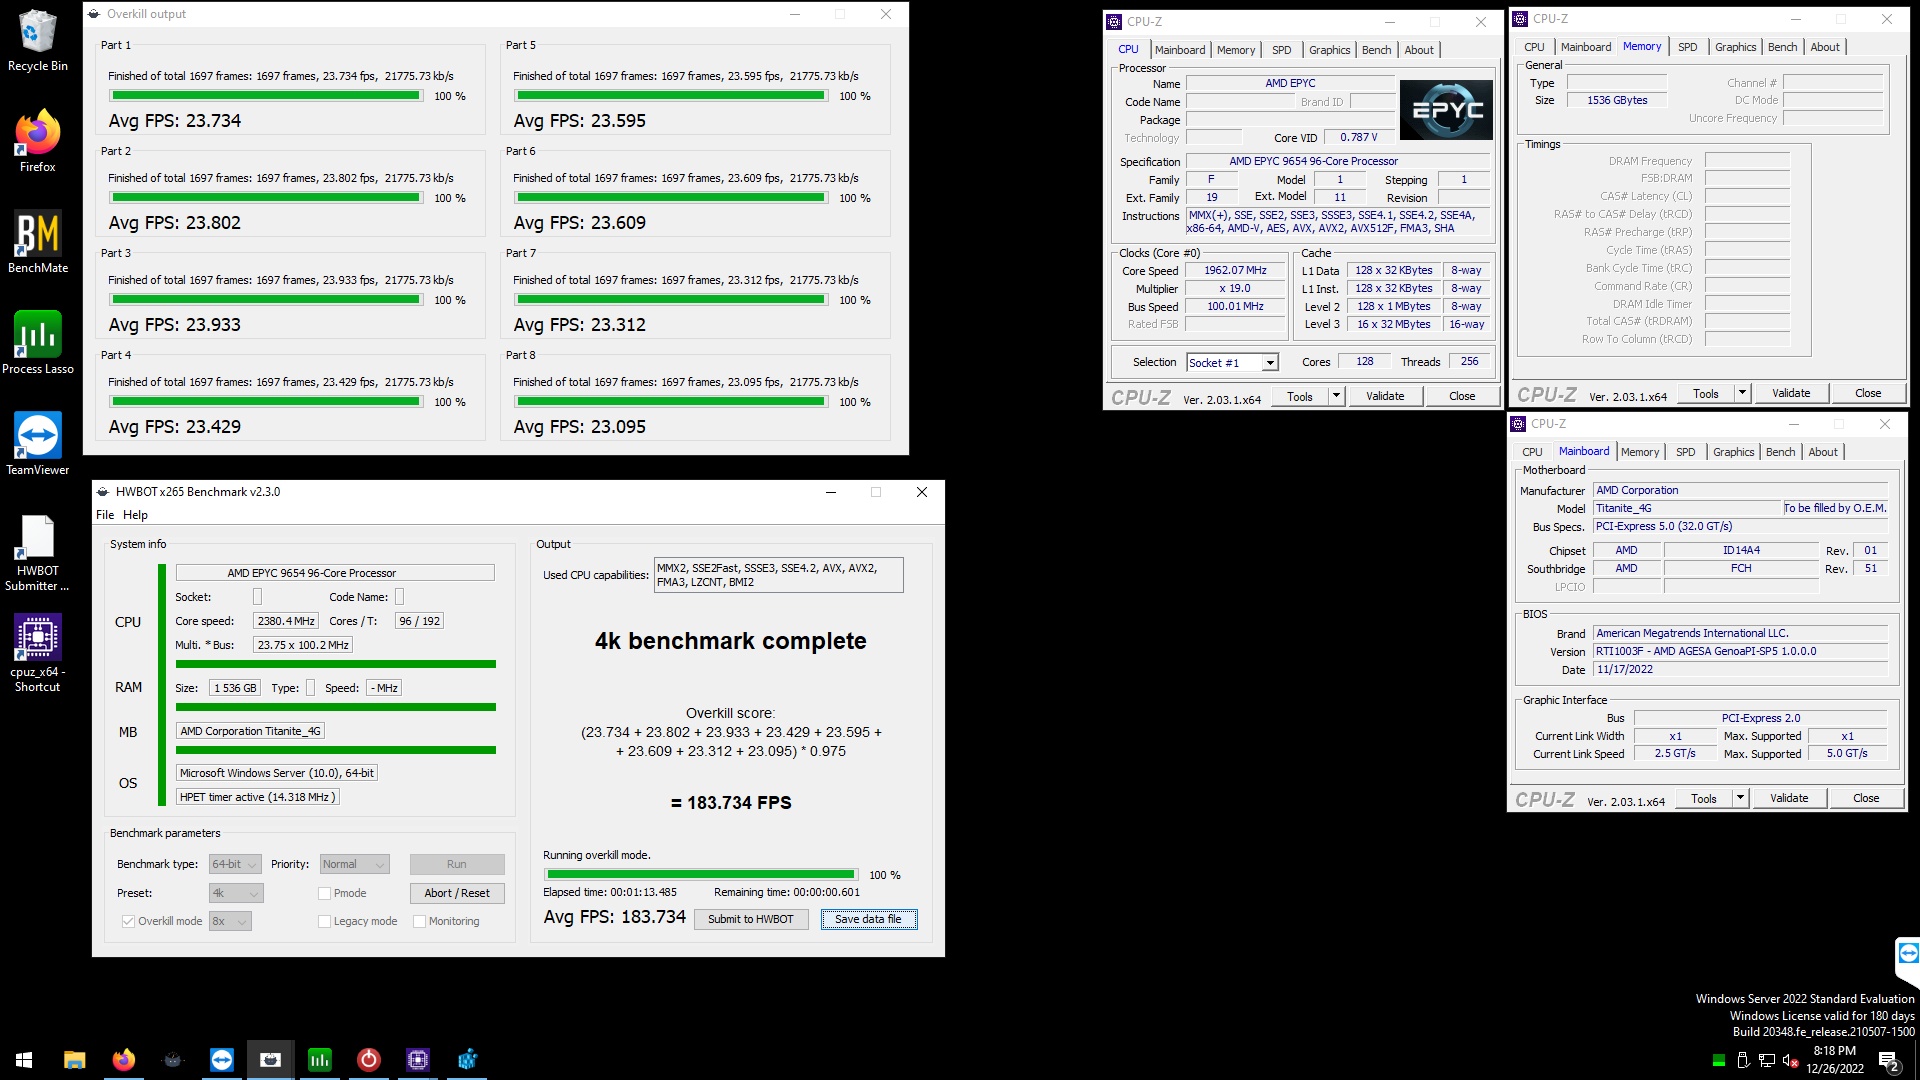Open File Explorer from the taskbar
Screen dimensions: 1920x1080
point(74,1059)
